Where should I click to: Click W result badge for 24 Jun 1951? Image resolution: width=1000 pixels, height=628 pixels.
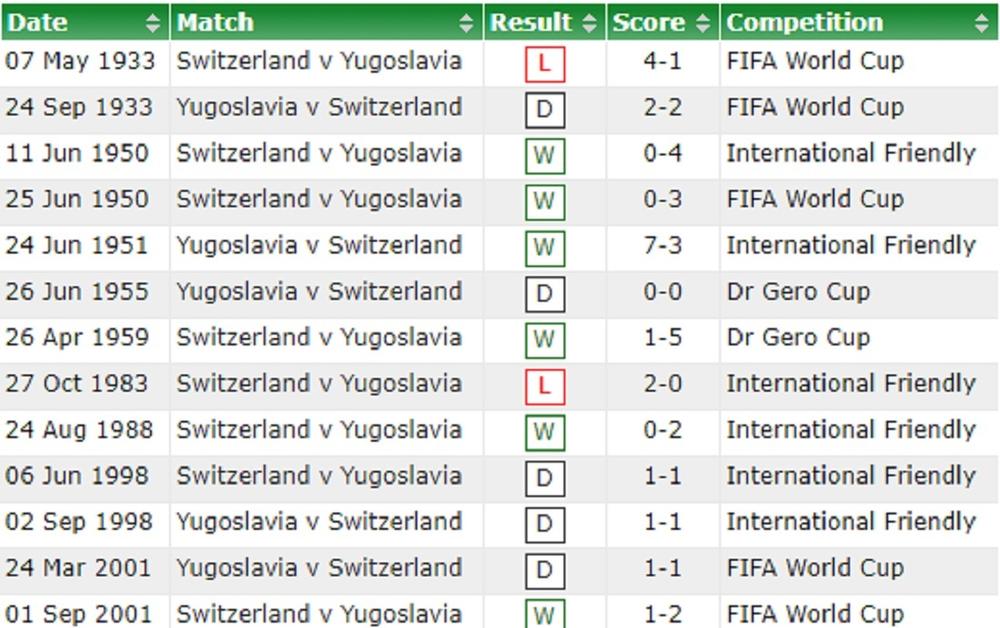(544, 248)
